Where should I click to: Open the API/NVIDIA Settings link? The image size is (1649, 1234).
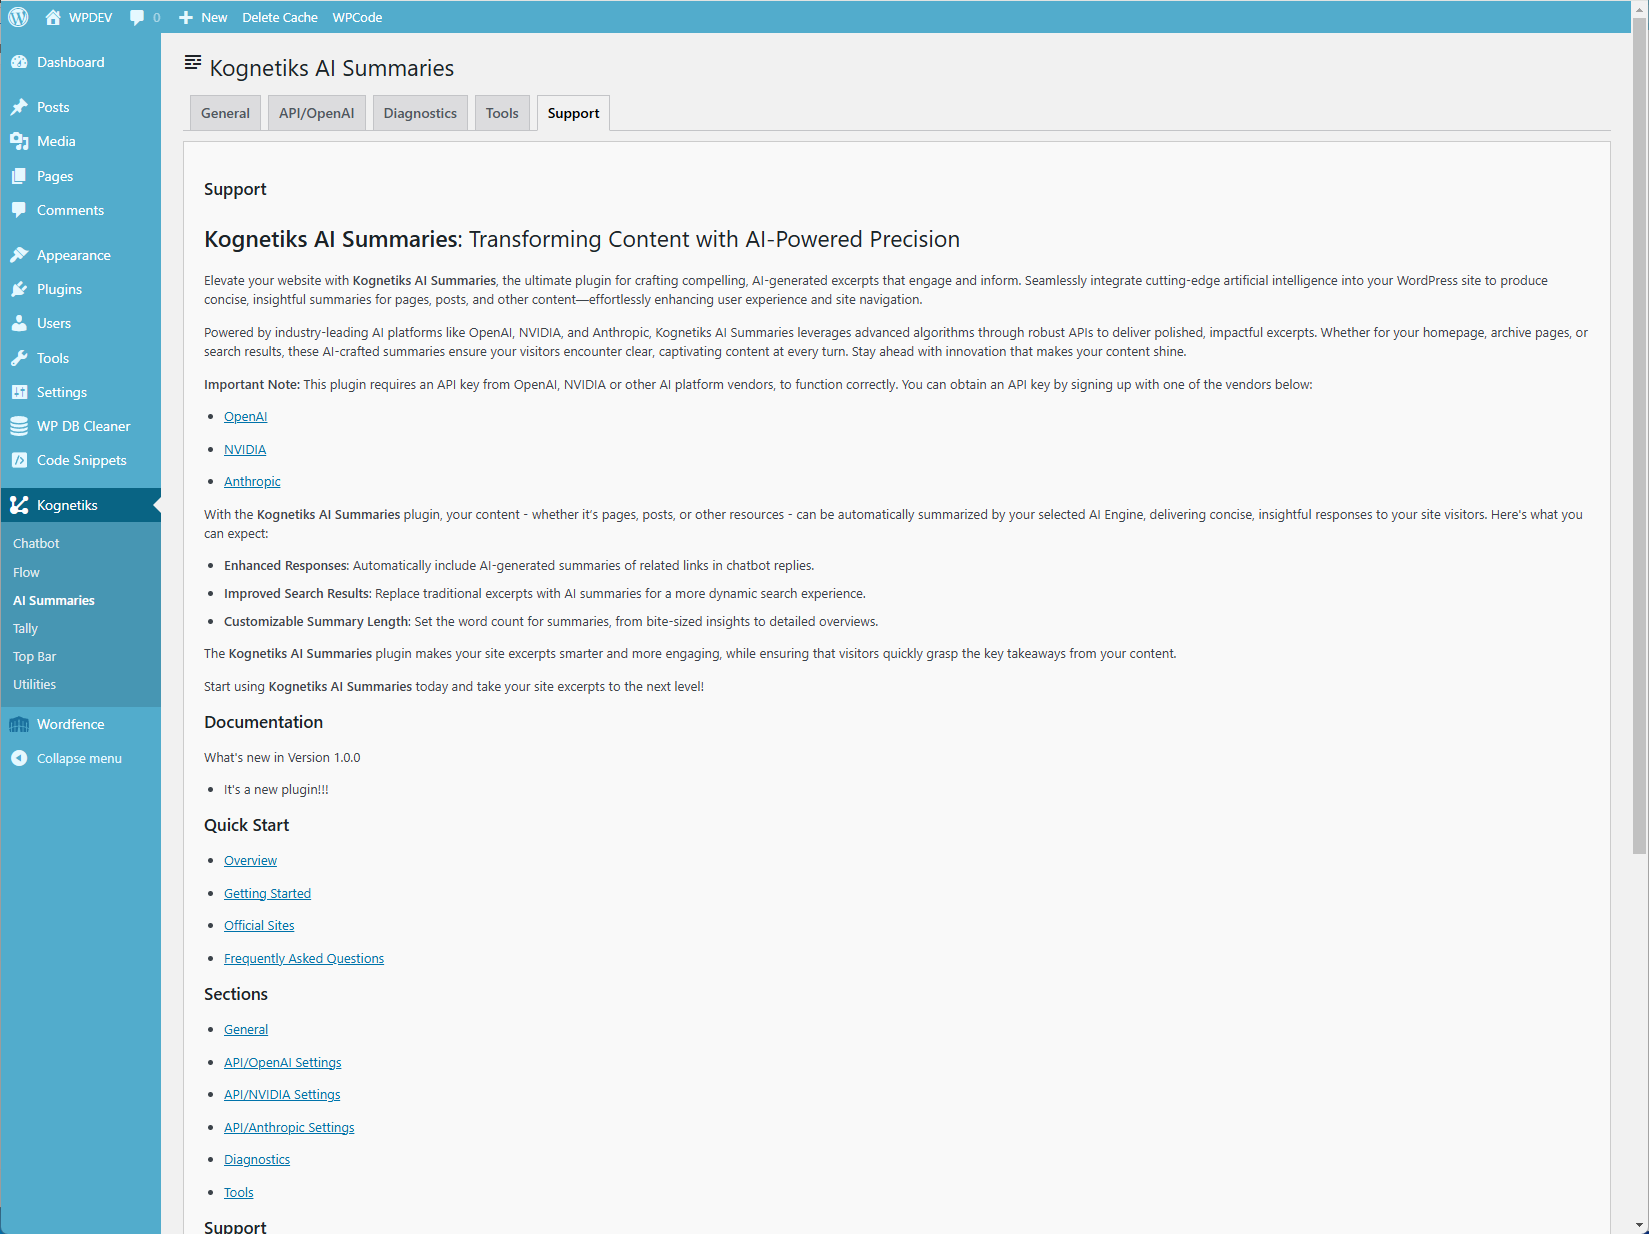[282, 1094]
